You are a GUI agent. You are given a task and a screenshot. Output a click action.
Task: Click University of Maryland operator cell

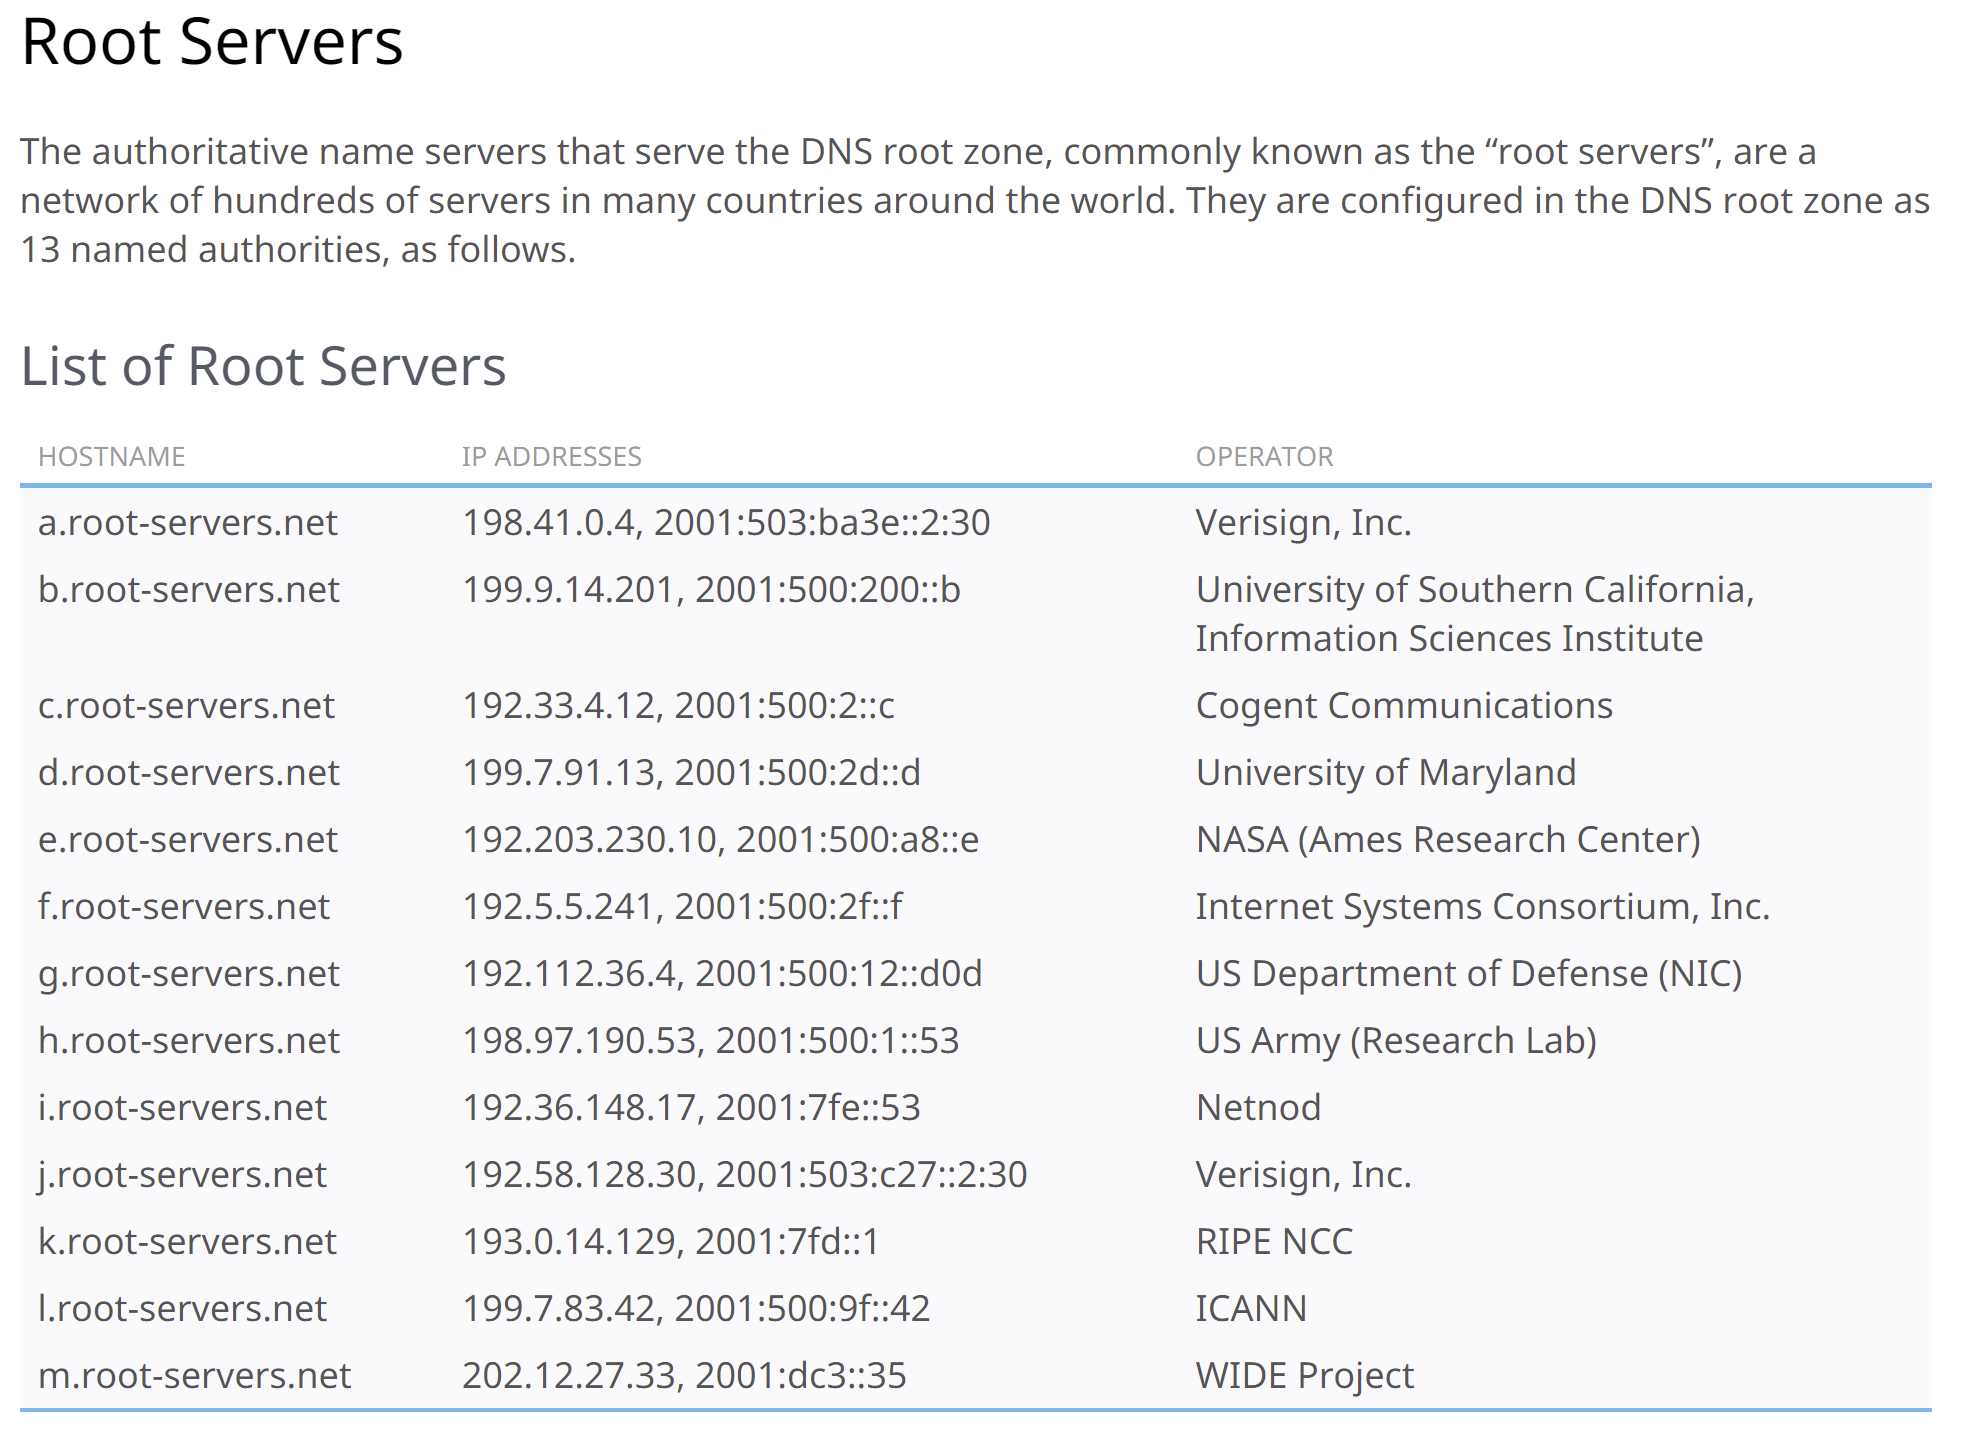(x=1385, y=773)
